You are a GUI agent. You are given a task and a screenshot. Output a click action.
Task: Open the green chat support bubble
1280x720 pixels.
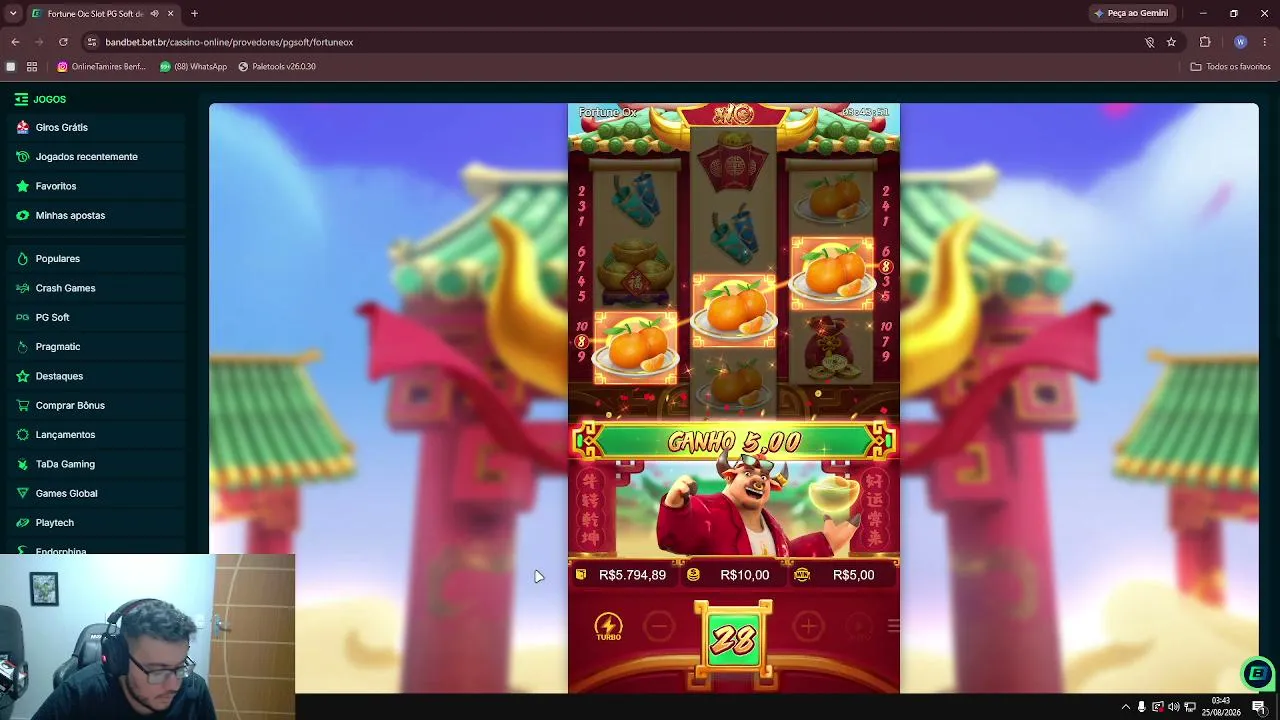[x=1257, y=673]
